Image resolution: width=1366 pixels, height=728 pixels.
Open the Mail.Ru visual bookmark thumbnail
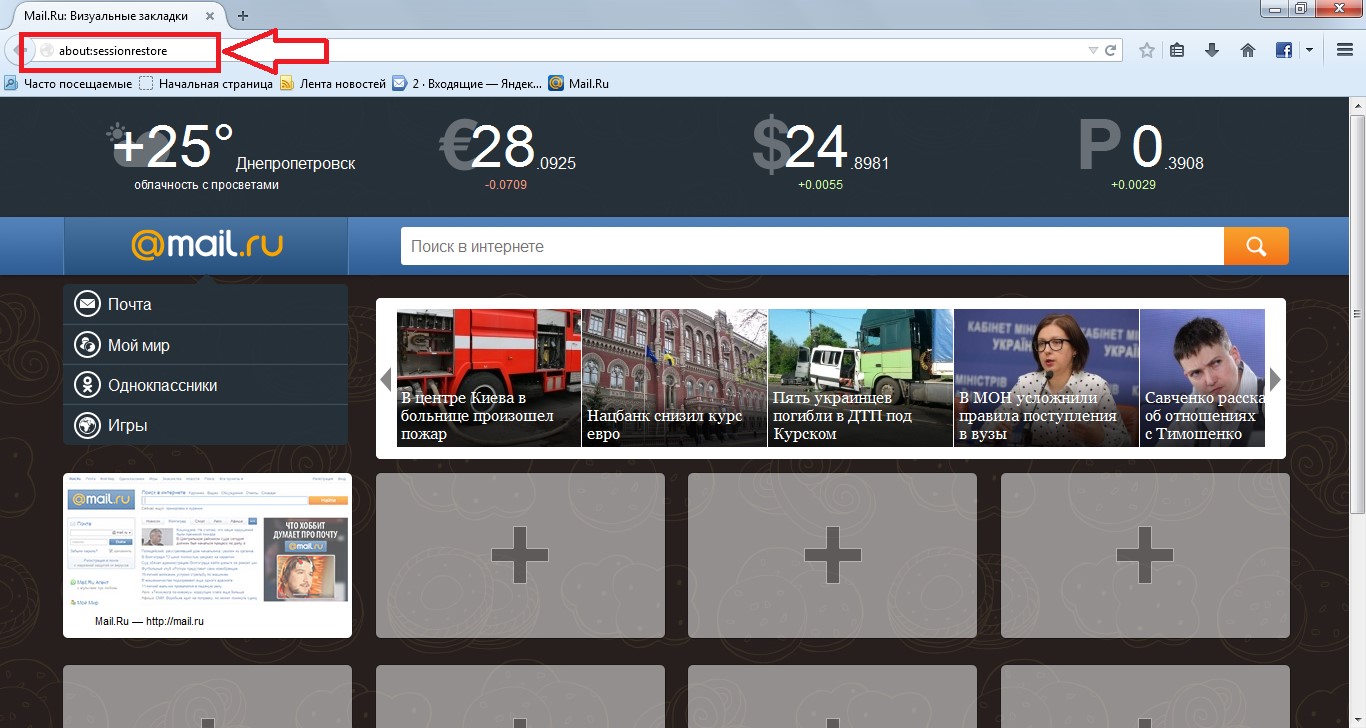207,554
